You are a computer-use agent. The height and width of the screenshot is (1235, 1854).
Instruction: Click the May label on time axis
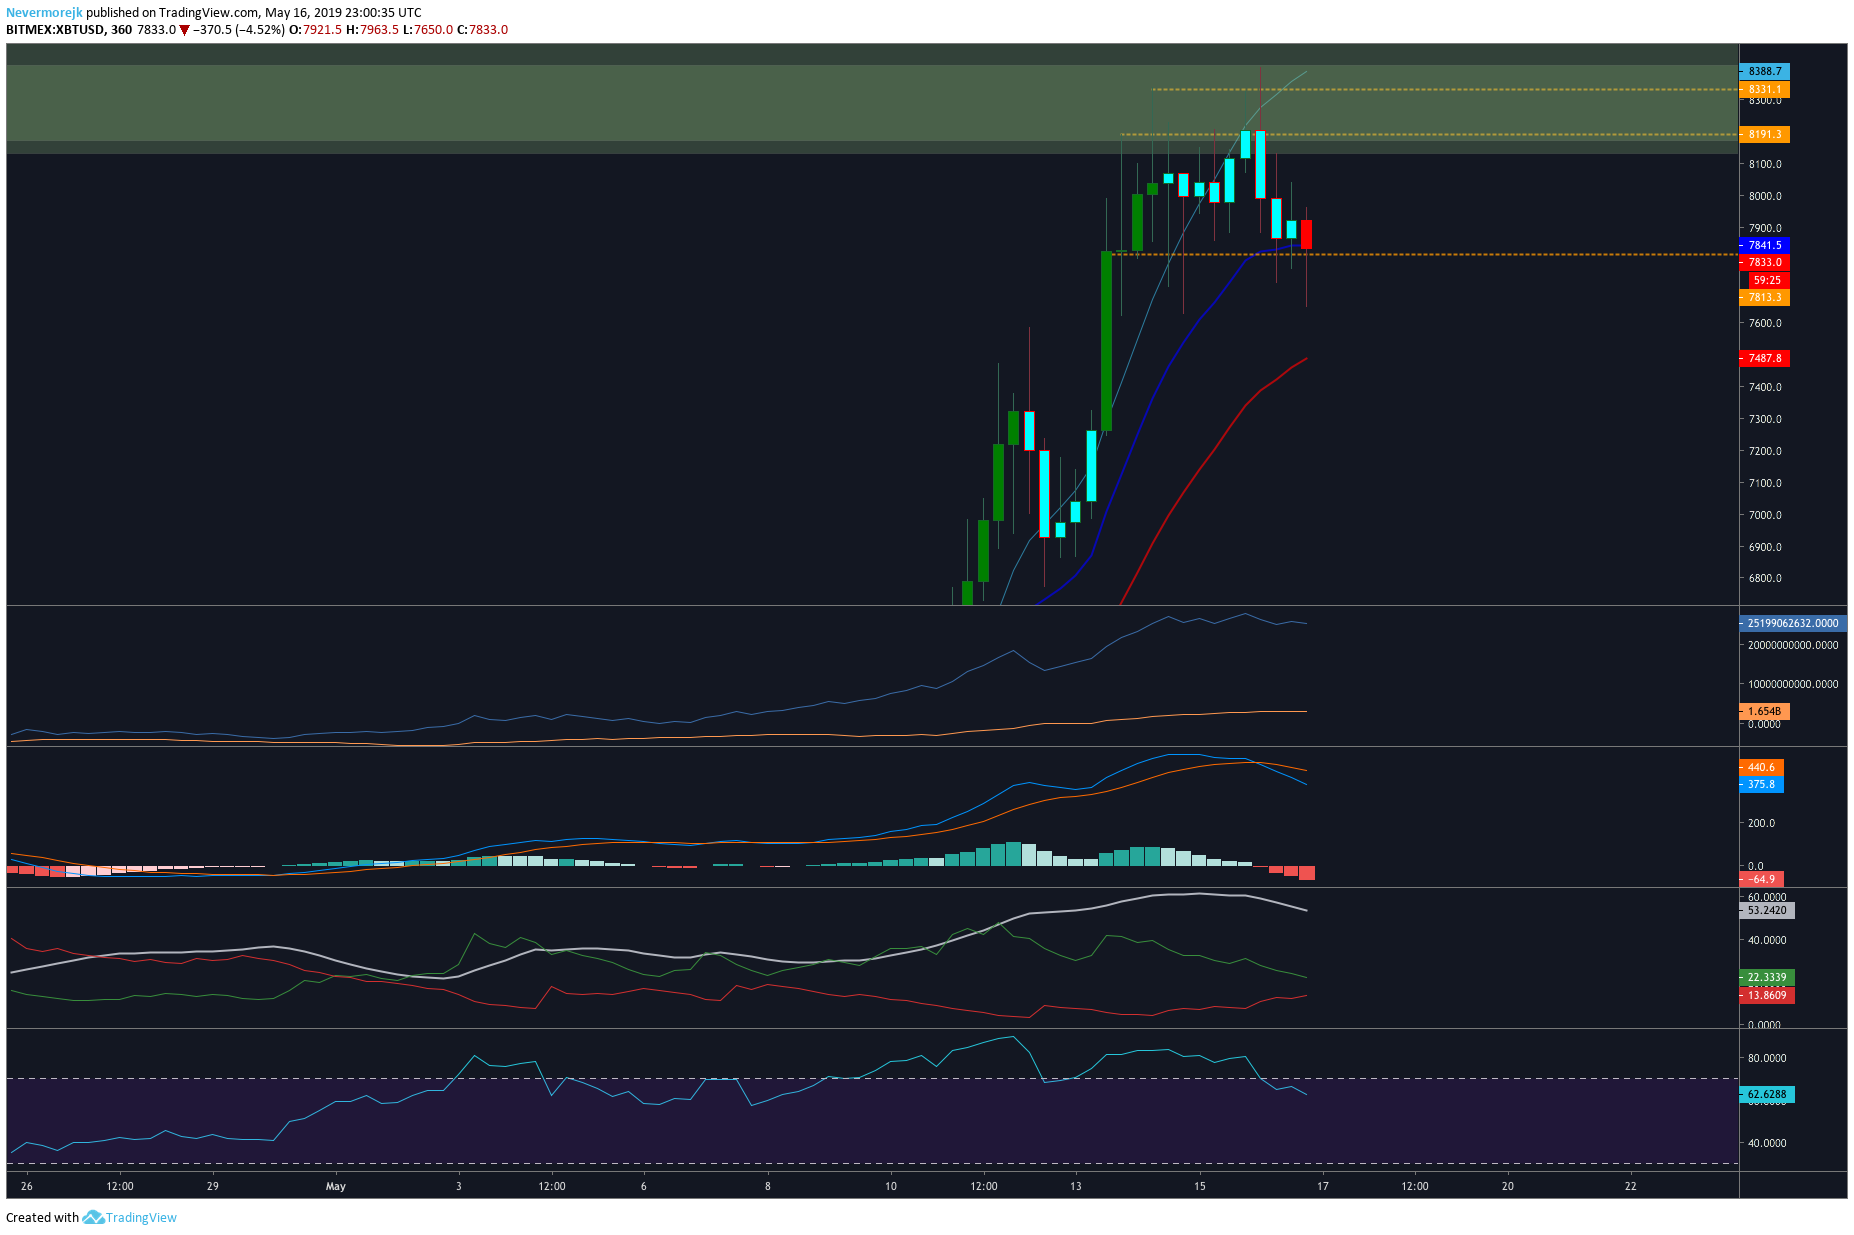coord(336,1187)
